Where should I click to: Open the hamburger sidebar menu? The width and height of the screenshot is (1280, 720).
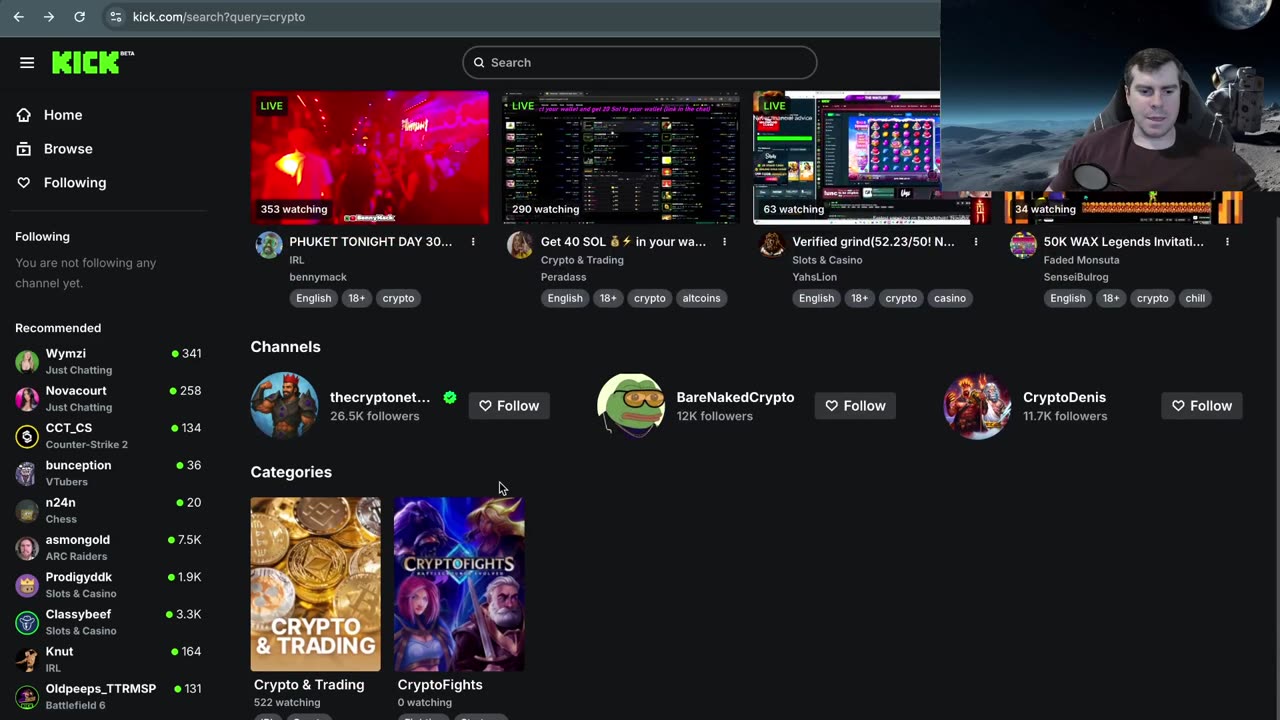coord(27,63)
